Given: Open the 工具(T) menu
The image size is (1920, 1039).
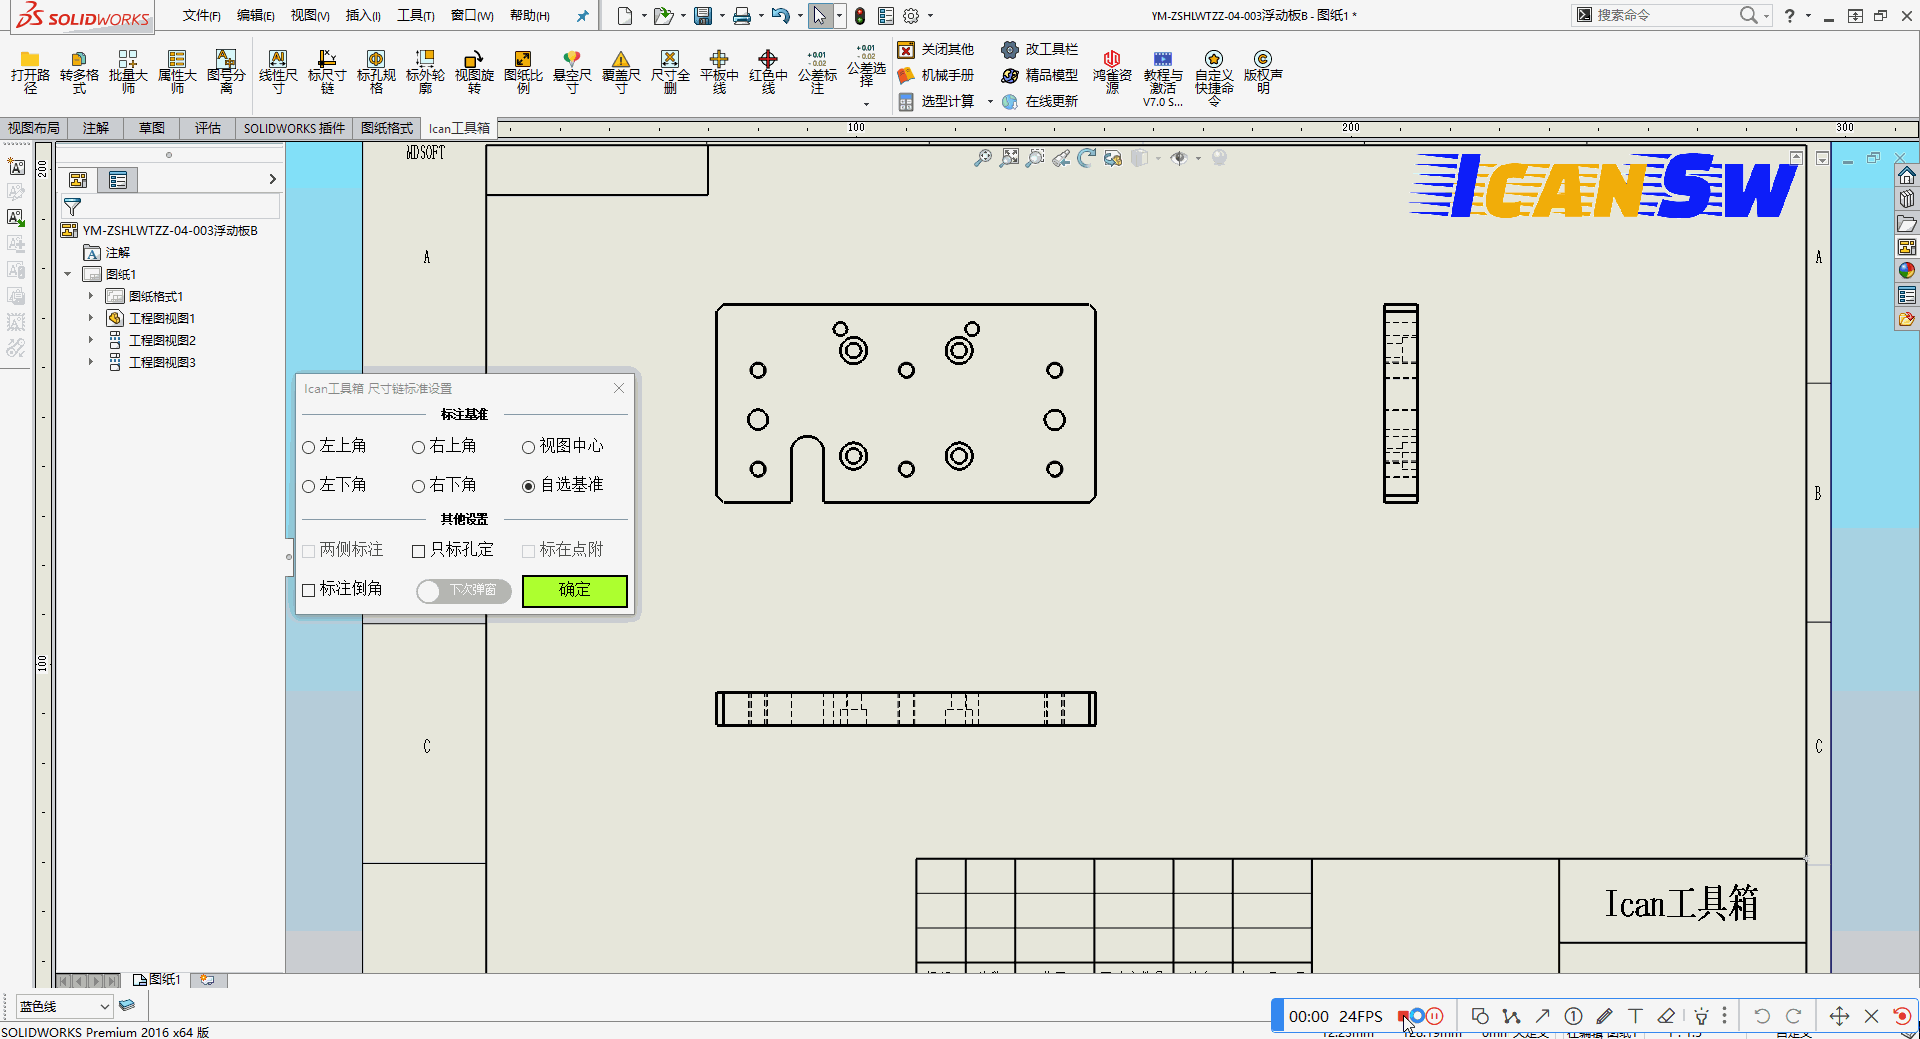Looking at the screenshot, I should coord(415,15).
